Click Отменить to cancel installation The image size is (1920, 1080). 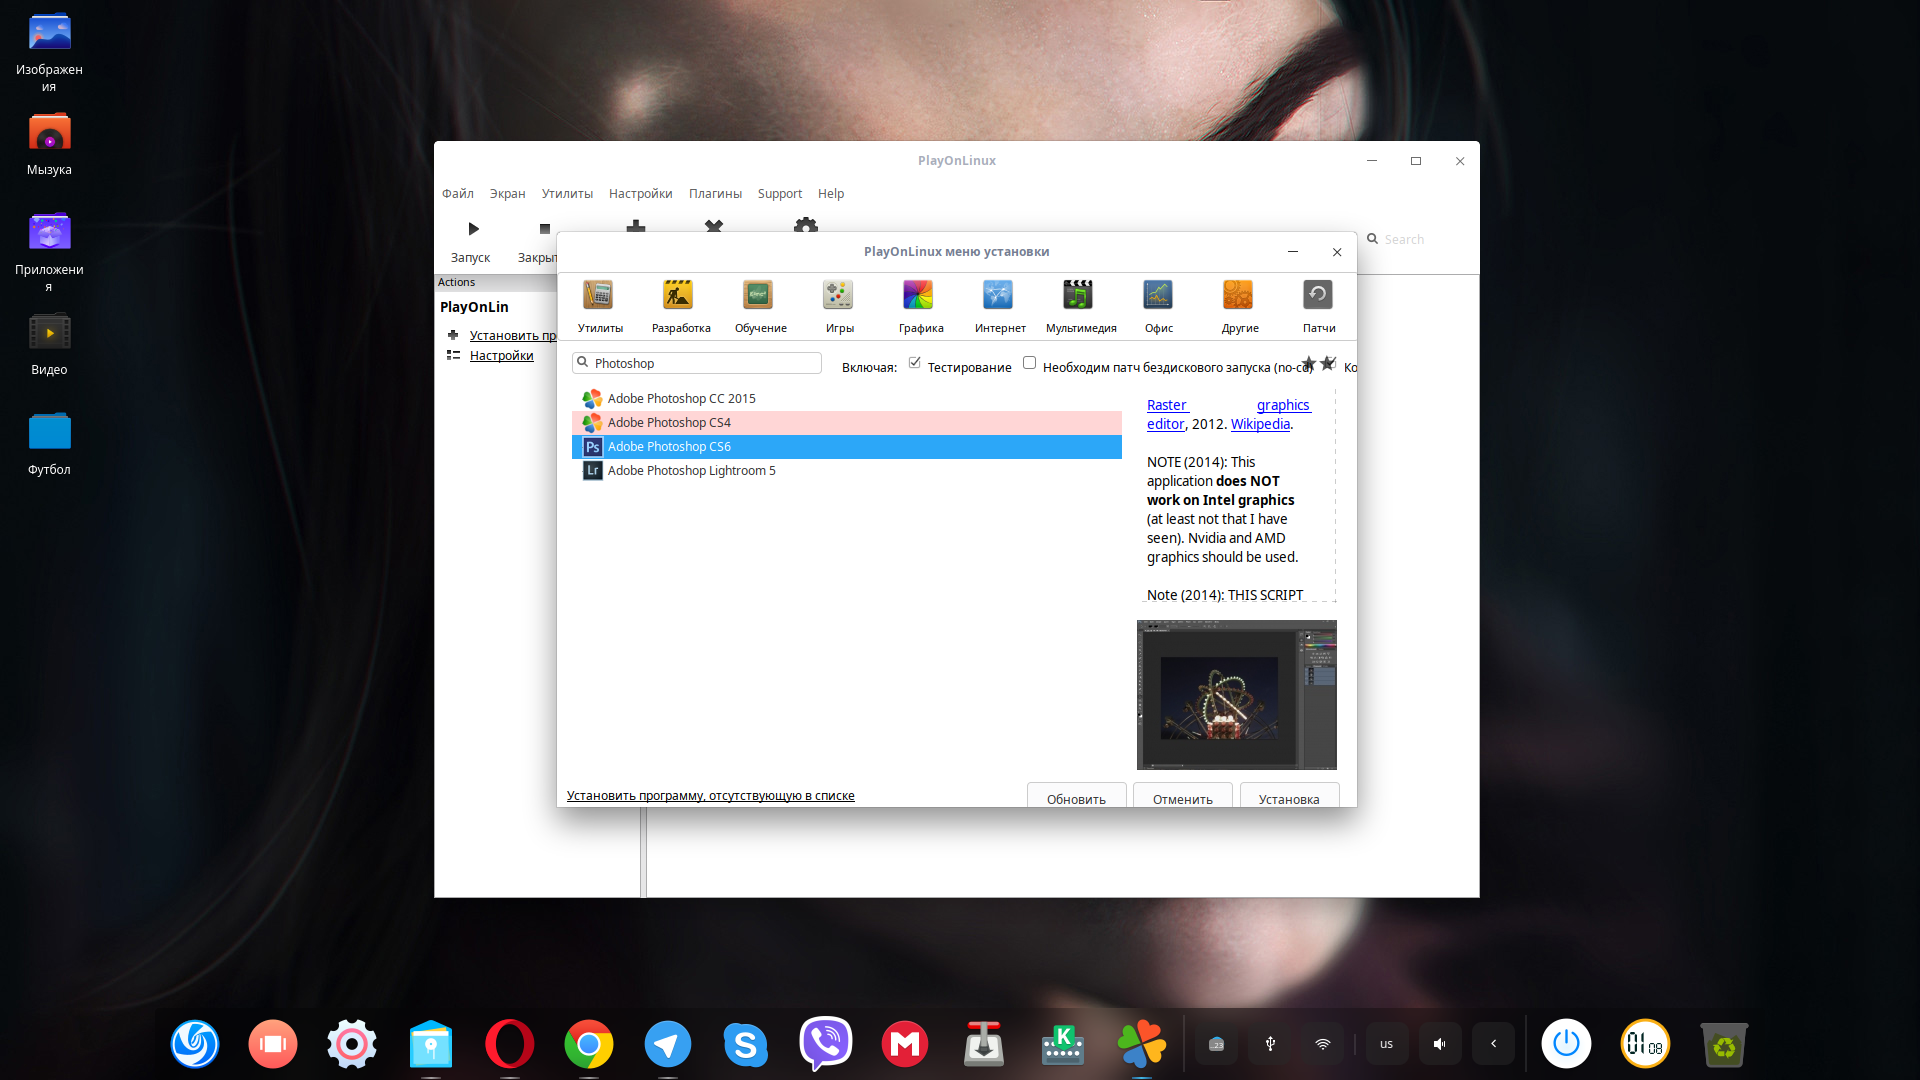pyautogui.click(x=1182, y=798)
